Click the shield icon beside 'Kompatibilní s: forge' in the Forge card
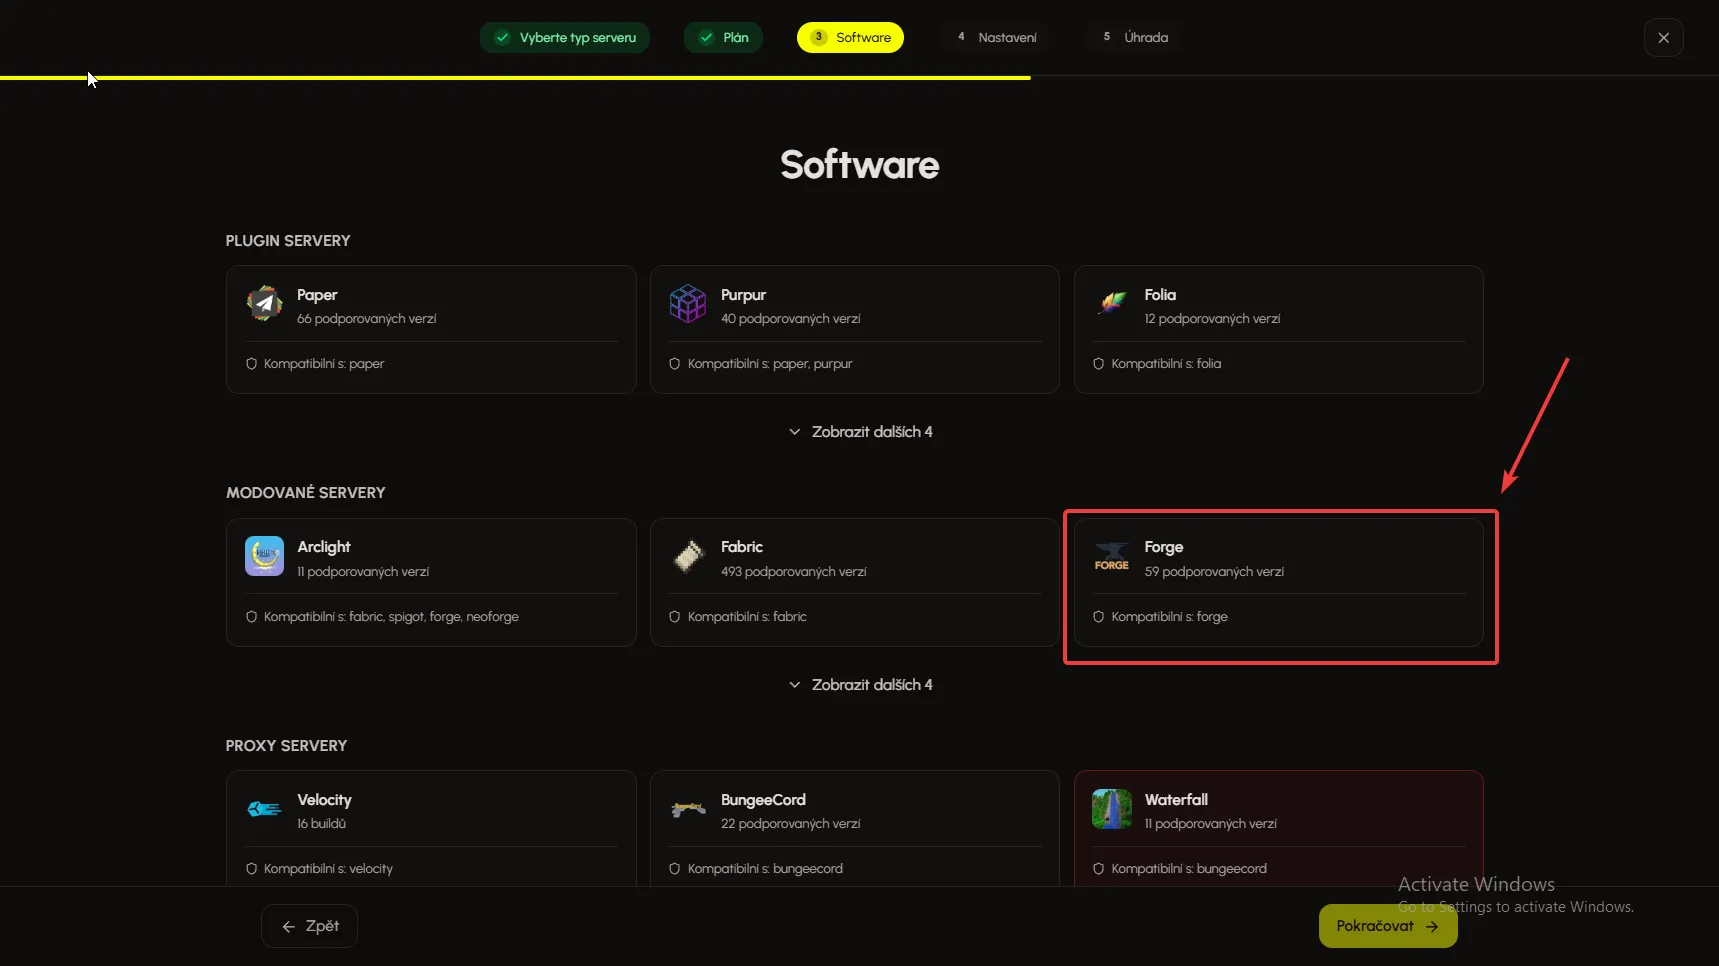This screenshot has width=1719, height=966. [1099, 617]
